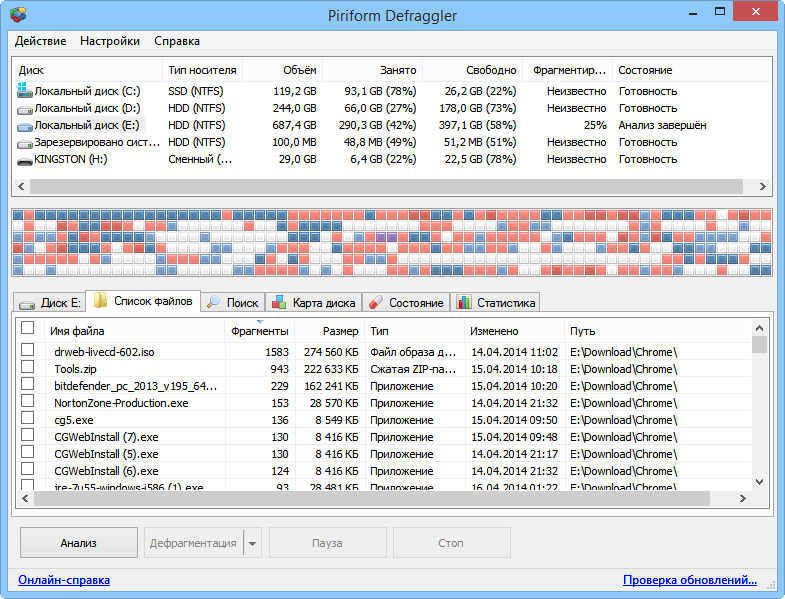
Task: Open the Справка menu
Action: (x=177, y=41)
